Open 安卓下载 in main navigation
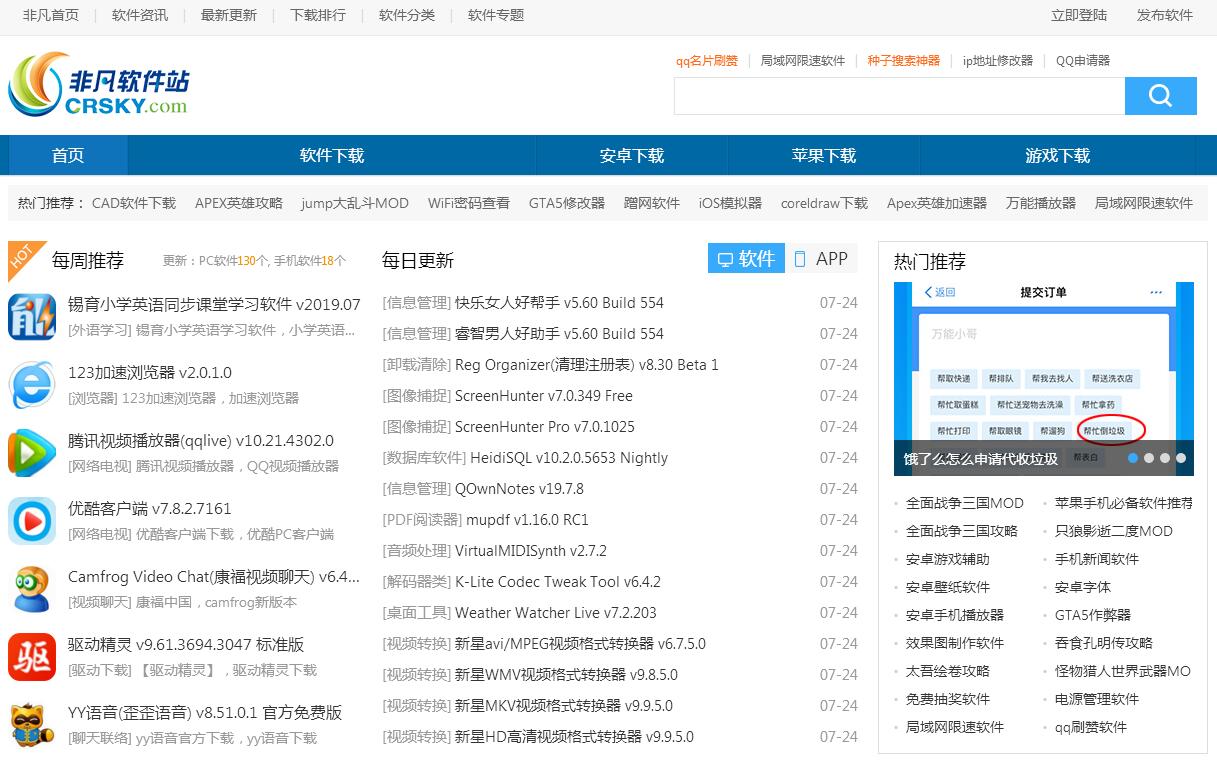Viewport: 1217px width, 760px height. coord(631,156)
